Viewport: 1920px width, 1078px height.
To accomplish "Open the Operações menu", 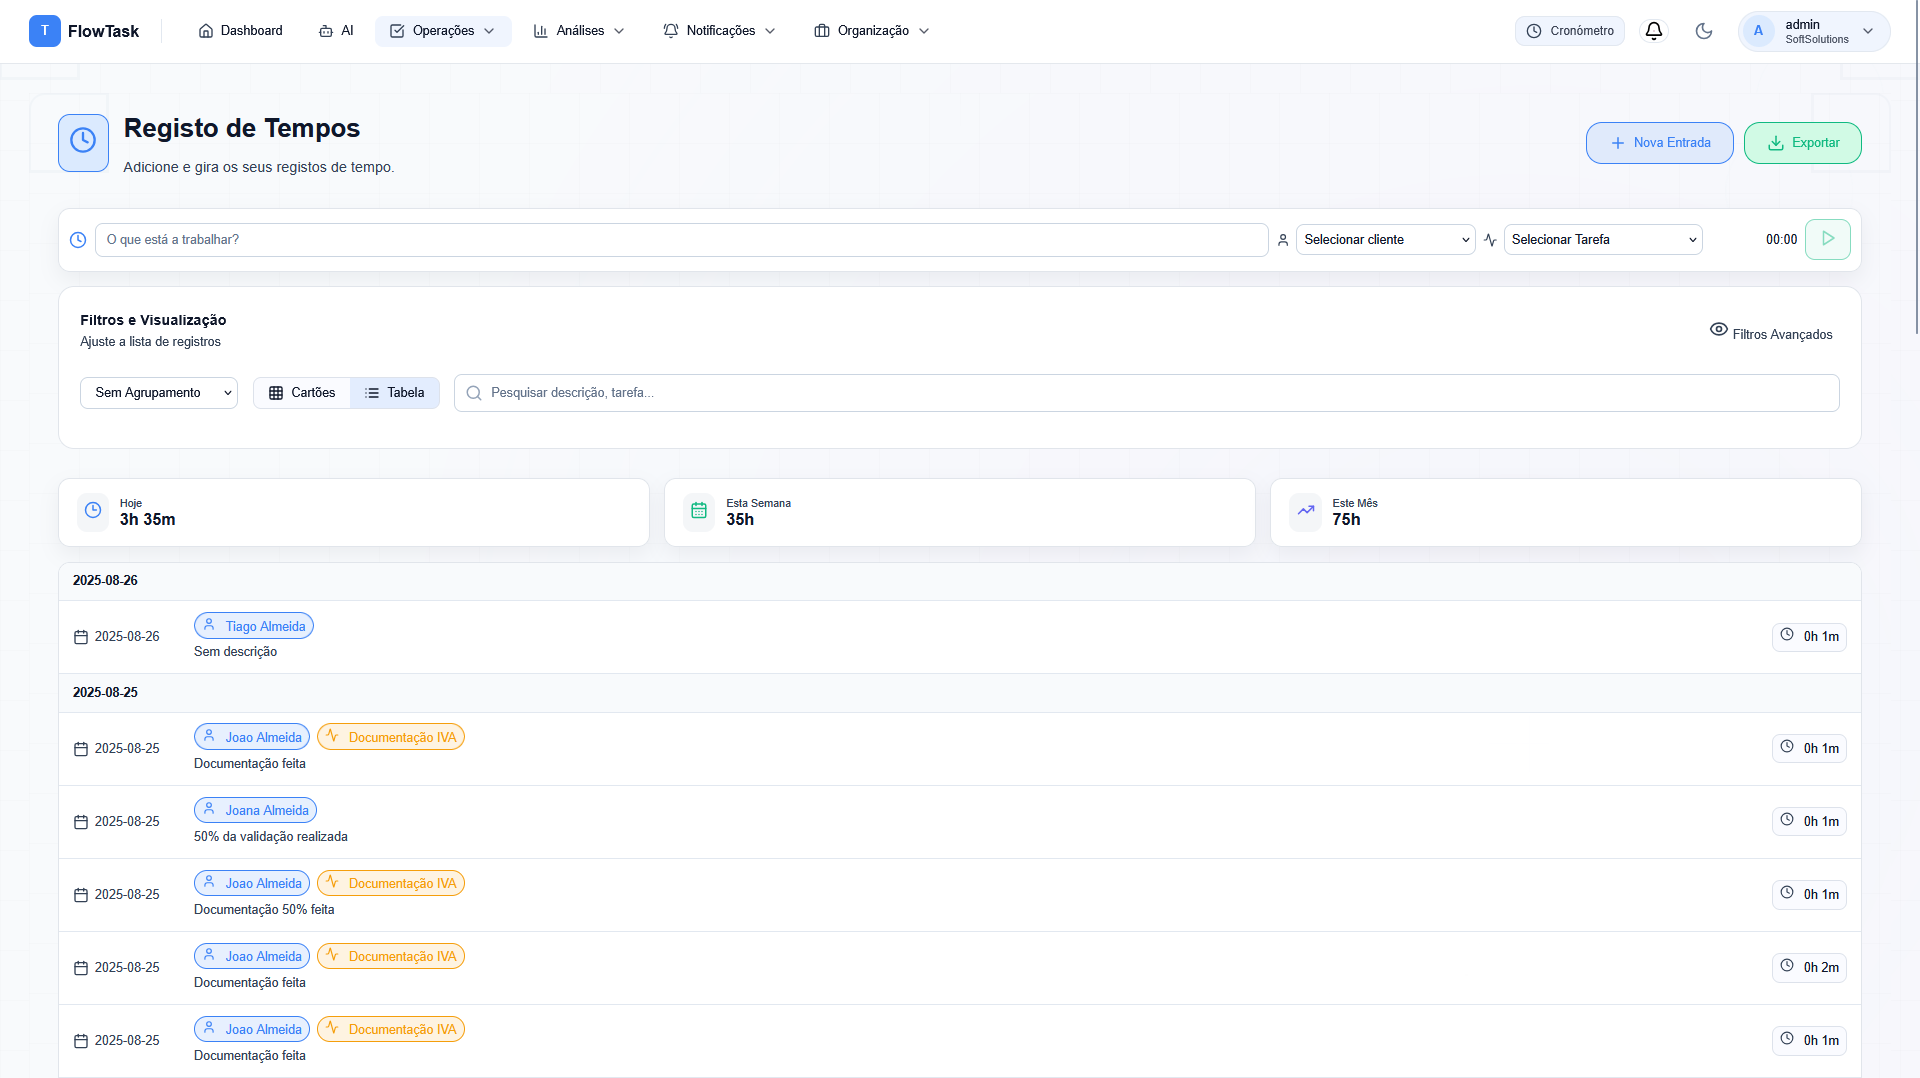I will point(443,31).
